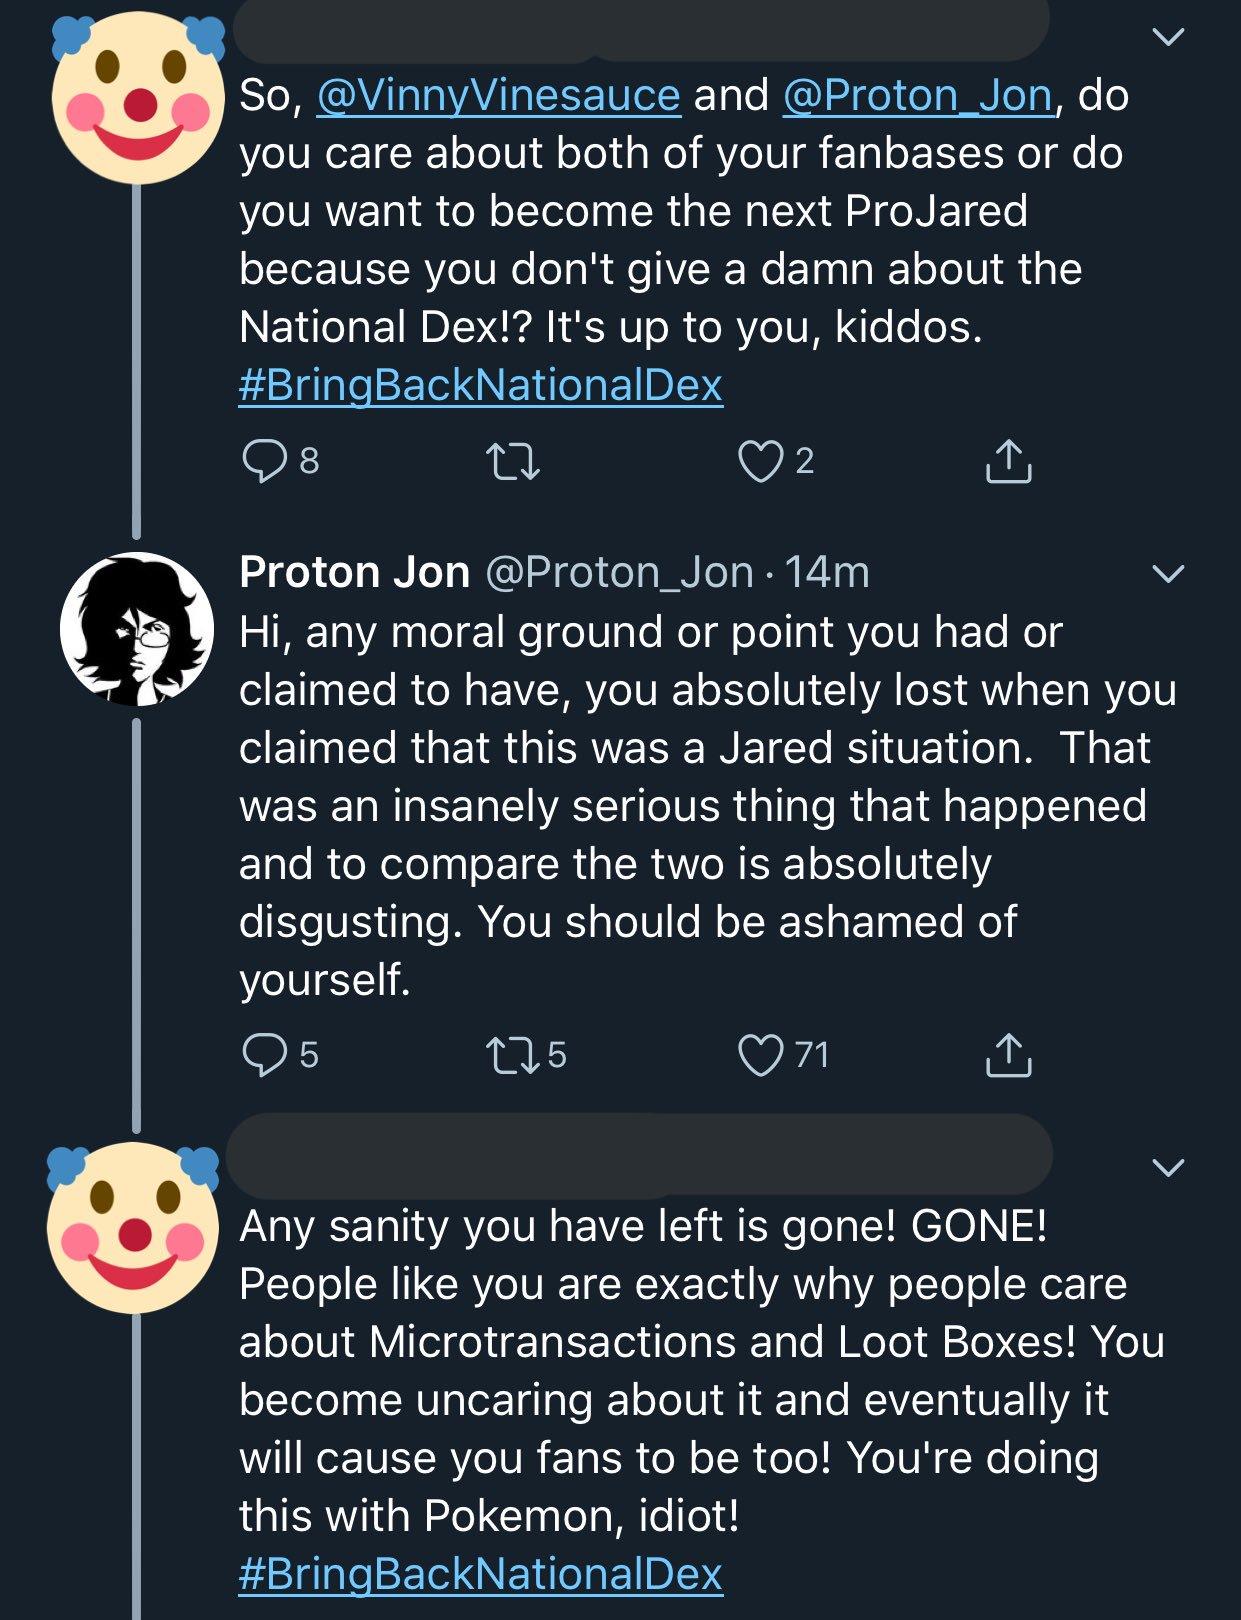The height and width of the screenshot is (1620, 1241).
Task: Open the chevron menu on the last tweet
Action: pyautogui.click(x=1168, y=1167)
